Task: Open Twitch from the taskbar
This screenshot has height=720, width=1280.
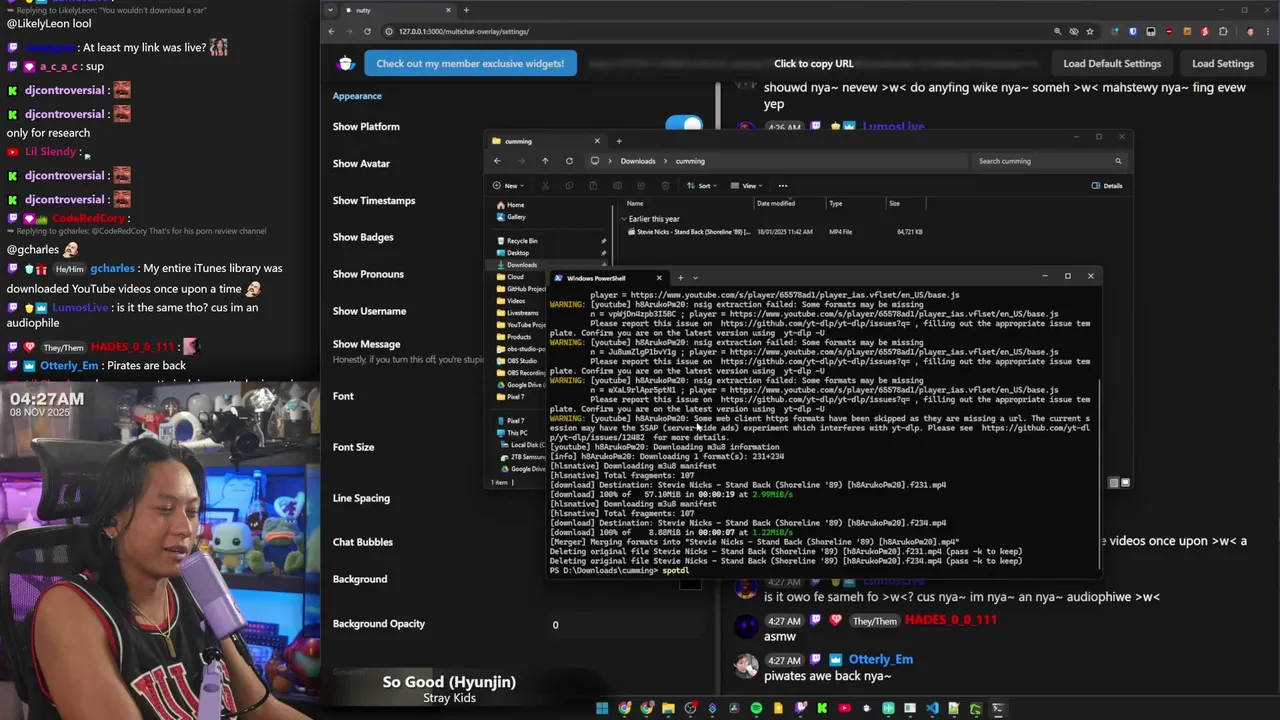Action: coord(800,708)
